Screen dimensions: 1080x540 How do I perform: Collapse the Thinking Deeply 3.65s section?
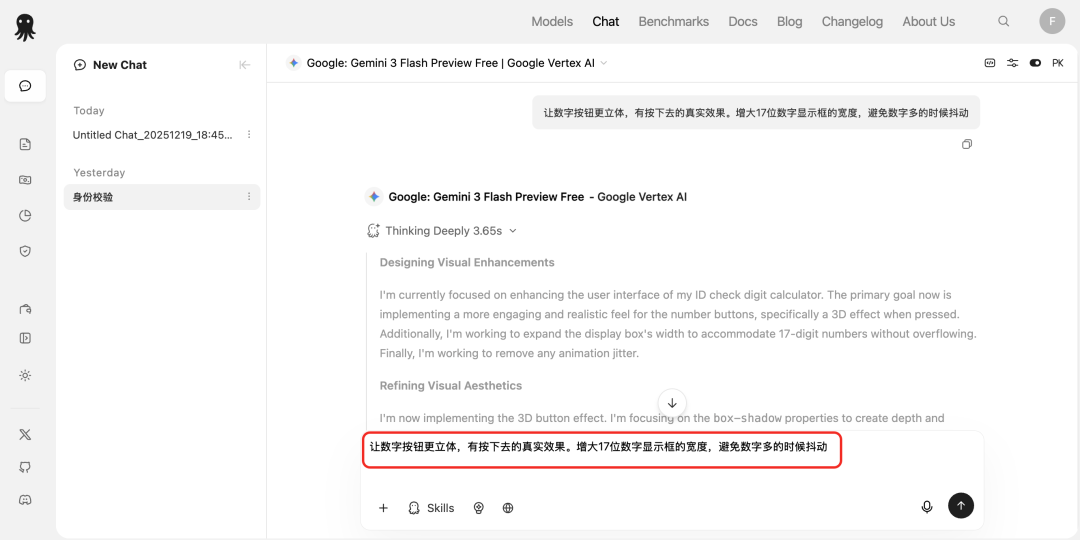coord(442,231)
